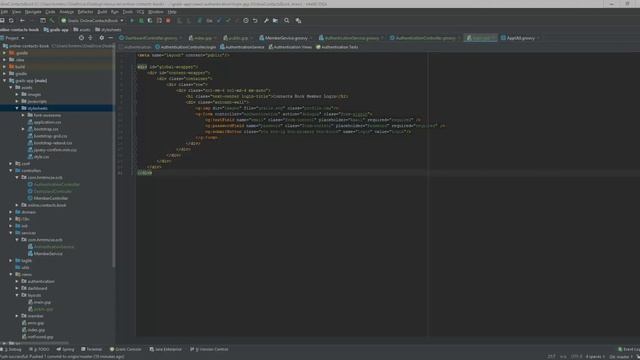The image size is (640, 360).
Task: Click the stylesheets breadcrumb in navigation bar
Action: point(108,30)
